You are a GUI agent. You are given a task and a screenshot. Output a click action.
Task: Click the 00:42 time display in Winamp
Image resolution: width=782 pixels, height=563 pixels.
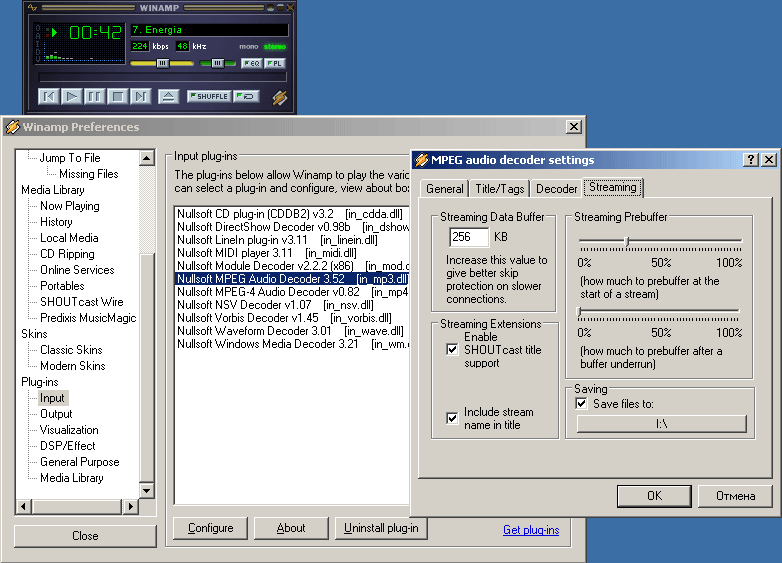point(95,33)
